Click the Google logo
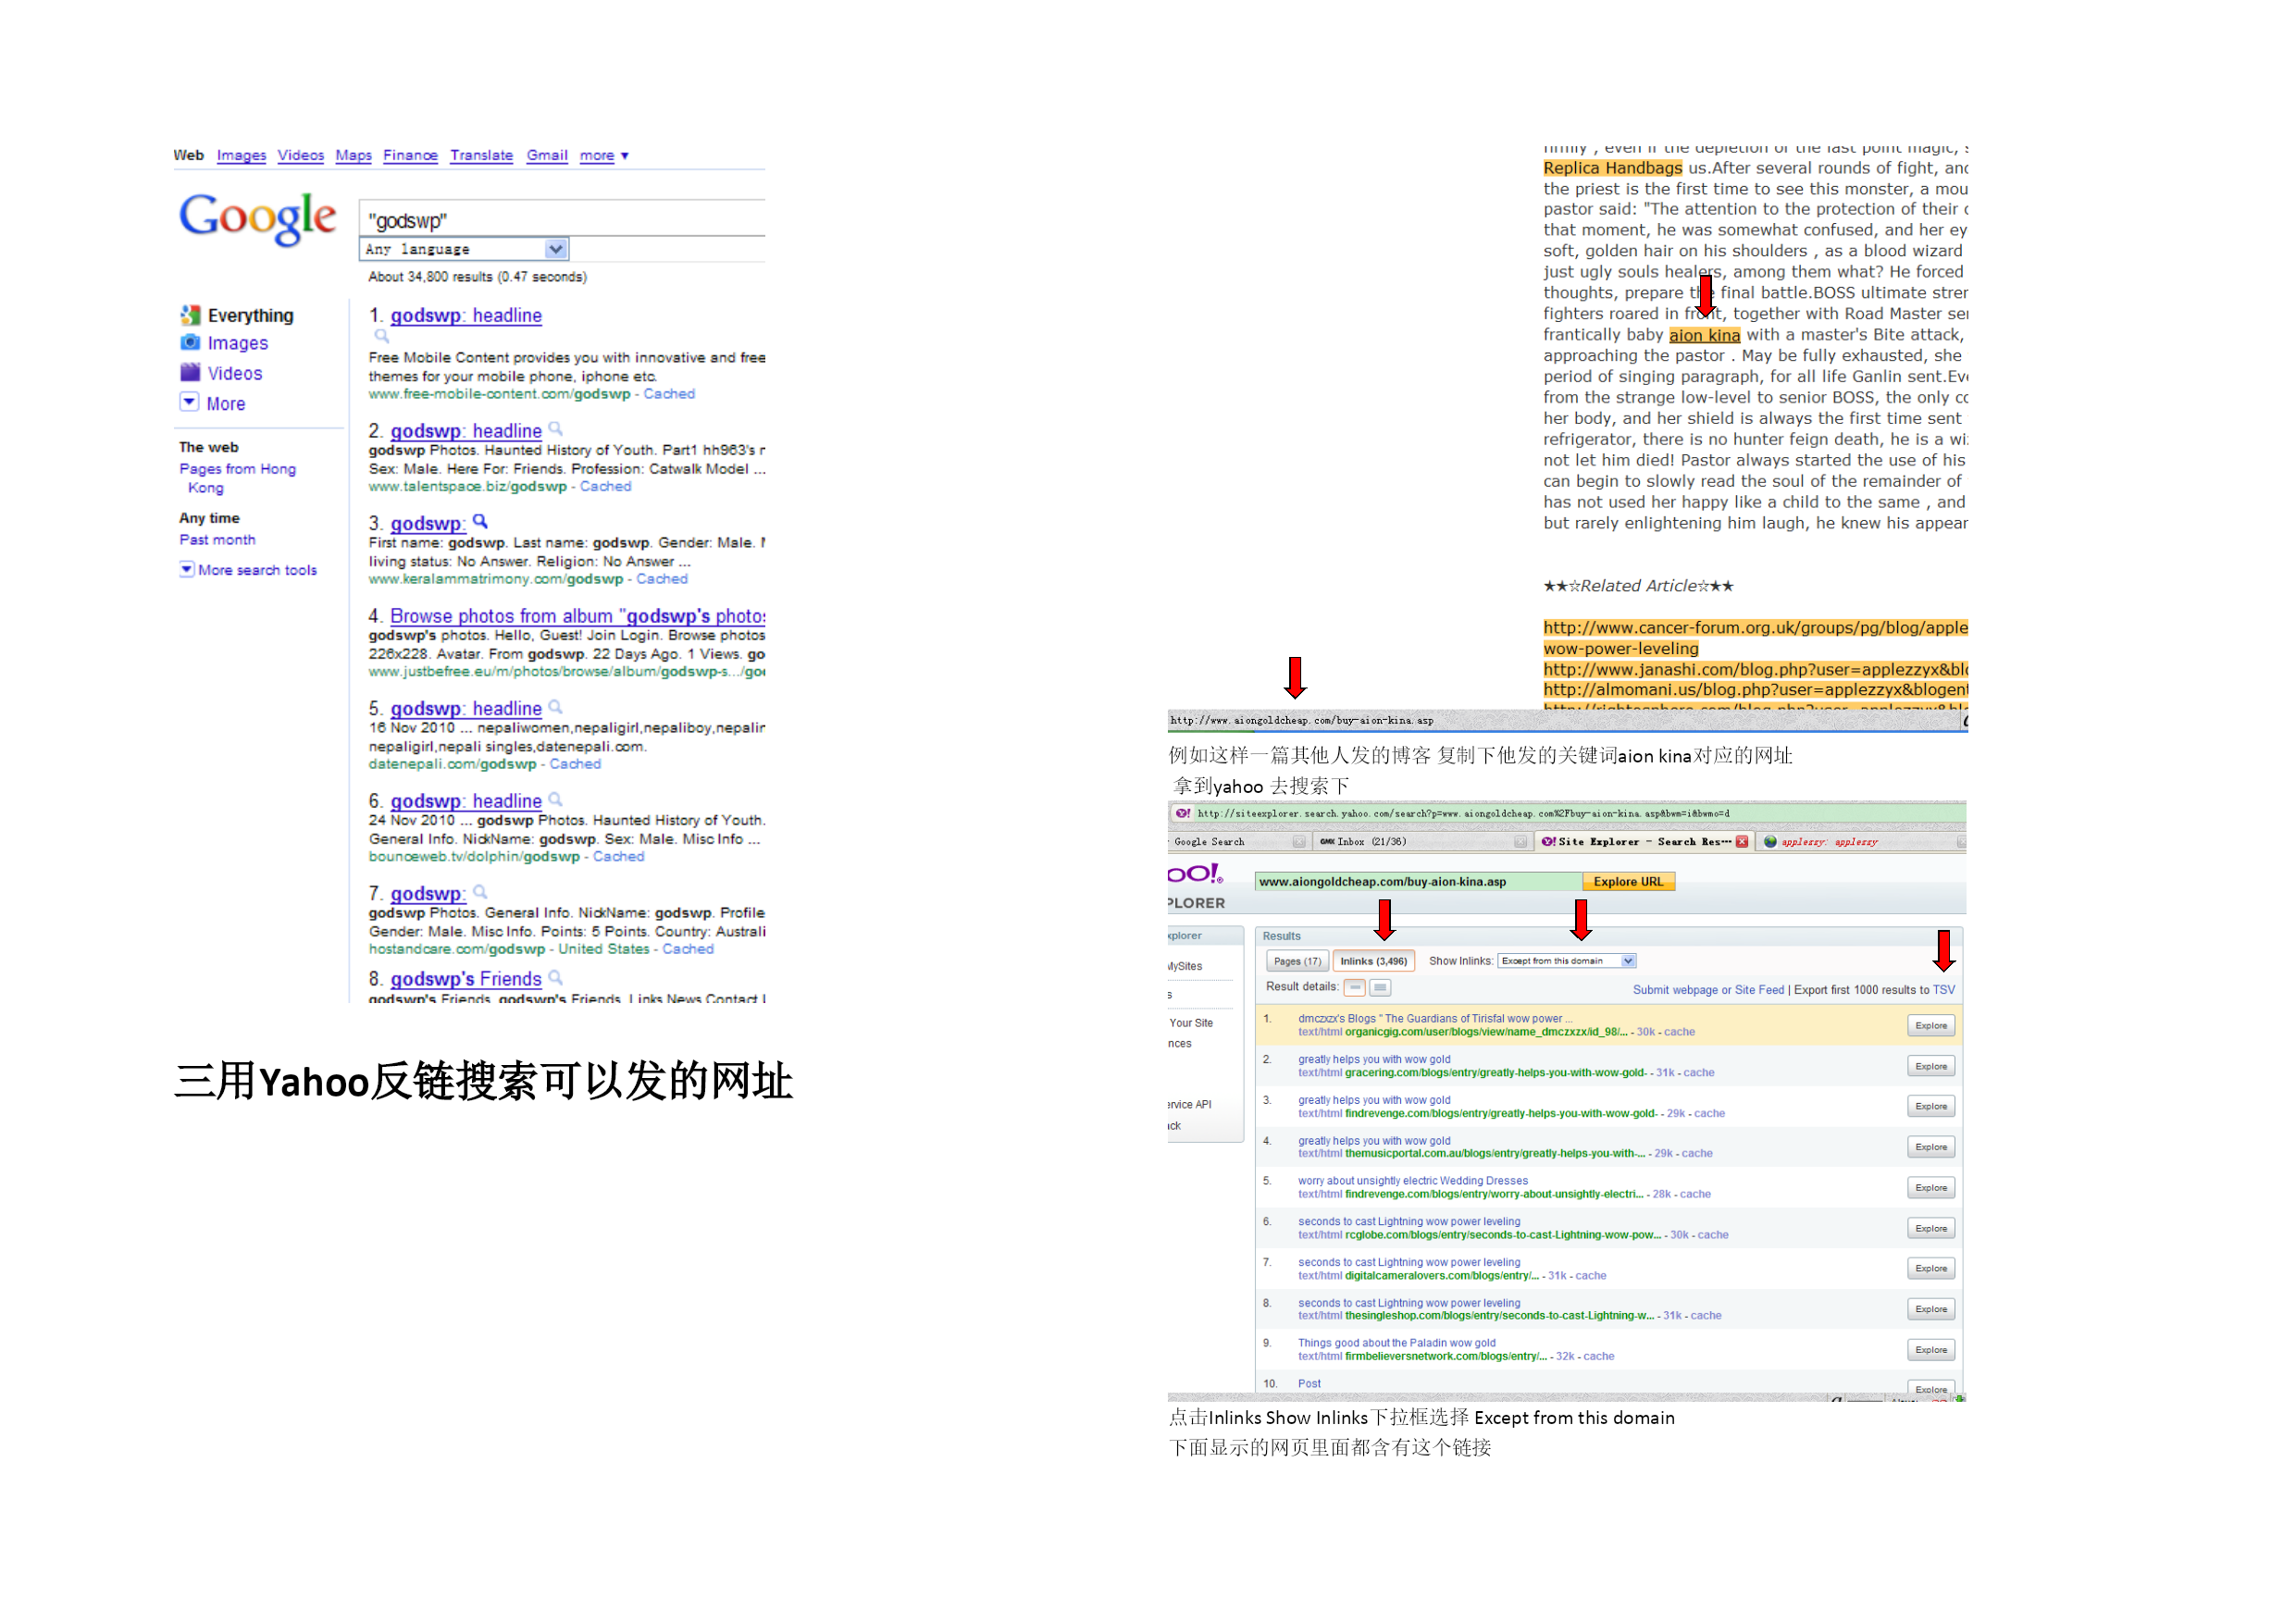 click(x=257, y=218)
